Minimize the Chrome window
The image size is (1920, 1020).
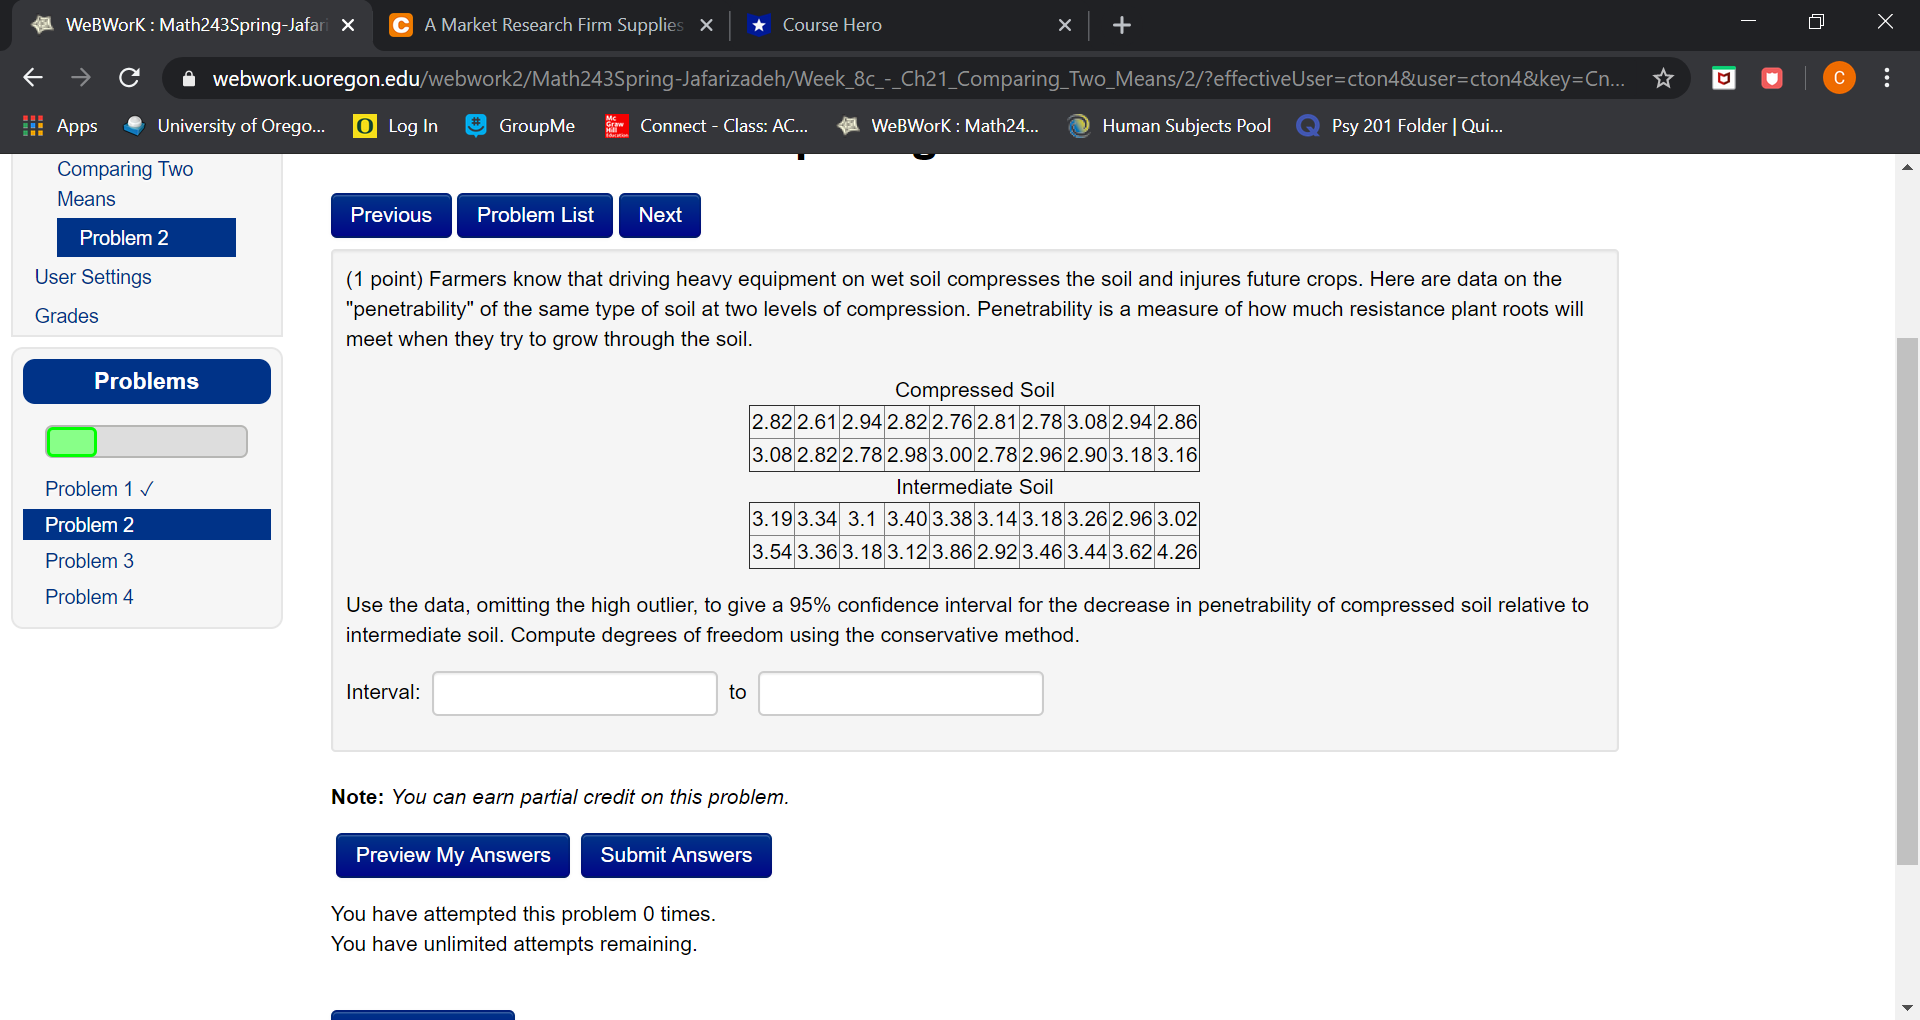pos(1748,22)
